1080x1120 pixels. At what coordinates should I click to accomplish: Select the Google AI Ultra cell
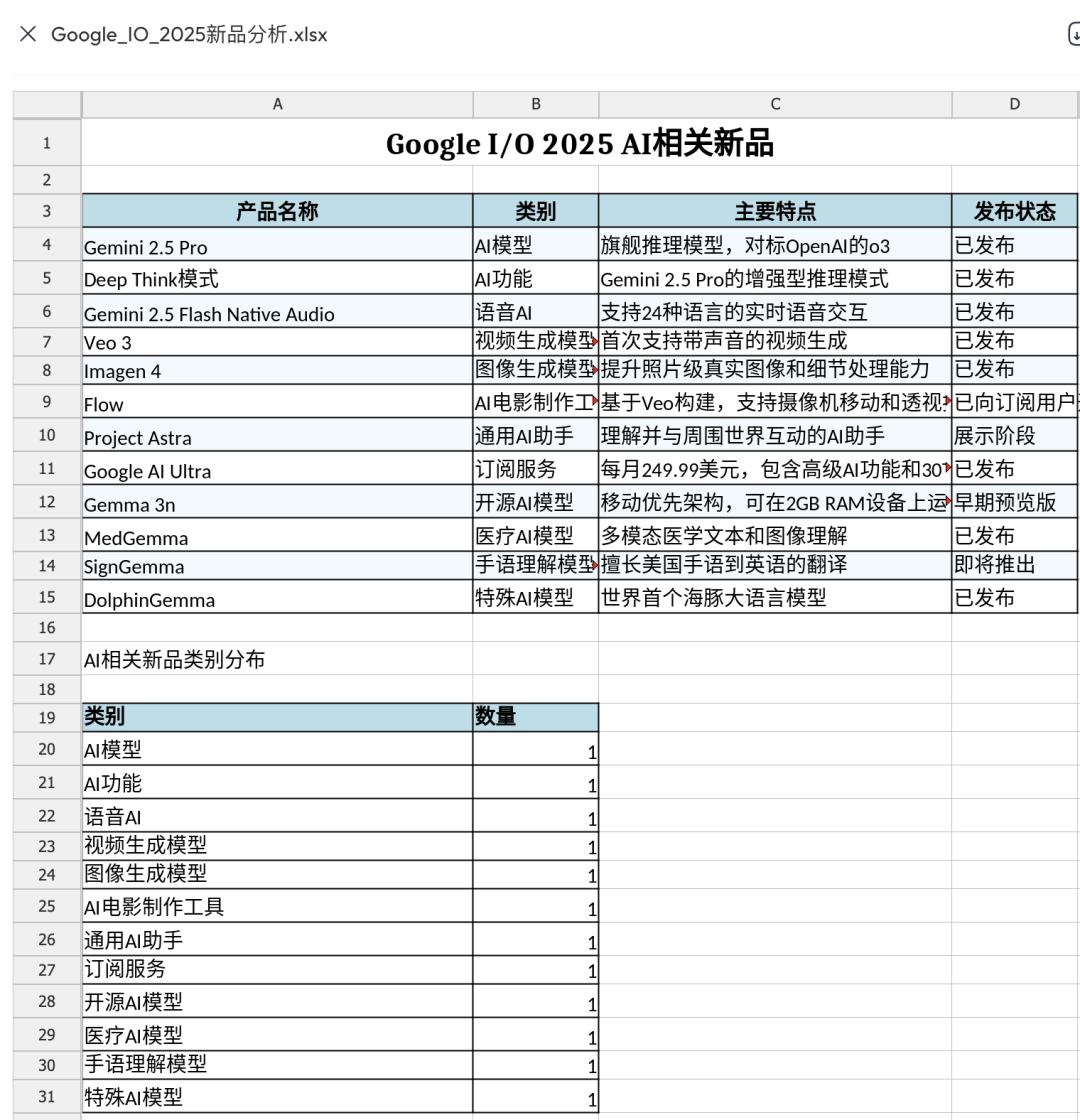(277, 469)
